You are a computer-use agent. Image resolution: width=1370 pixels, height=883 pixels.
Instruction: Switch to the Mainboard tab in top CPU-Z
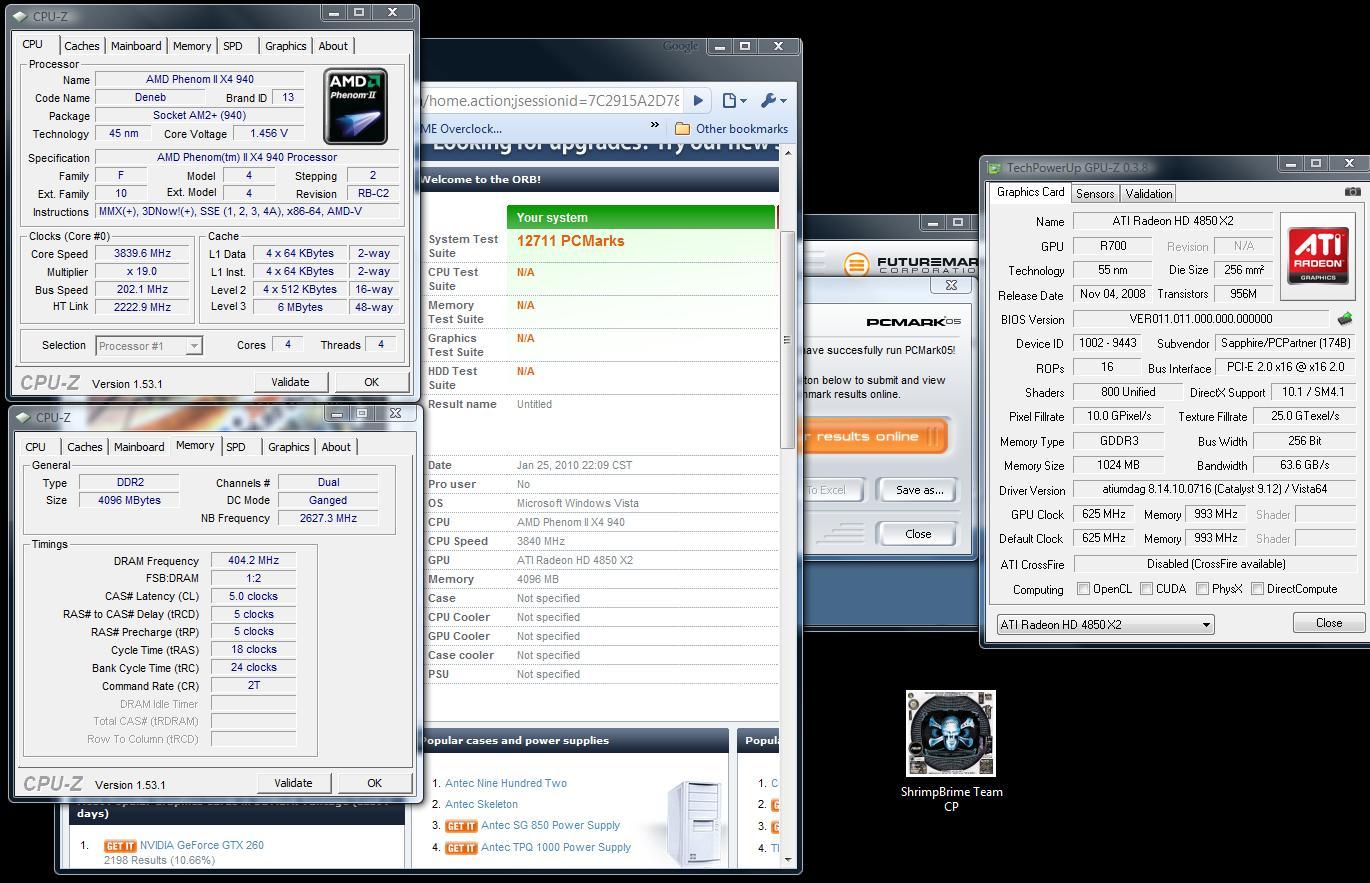(x=136, y=46)
